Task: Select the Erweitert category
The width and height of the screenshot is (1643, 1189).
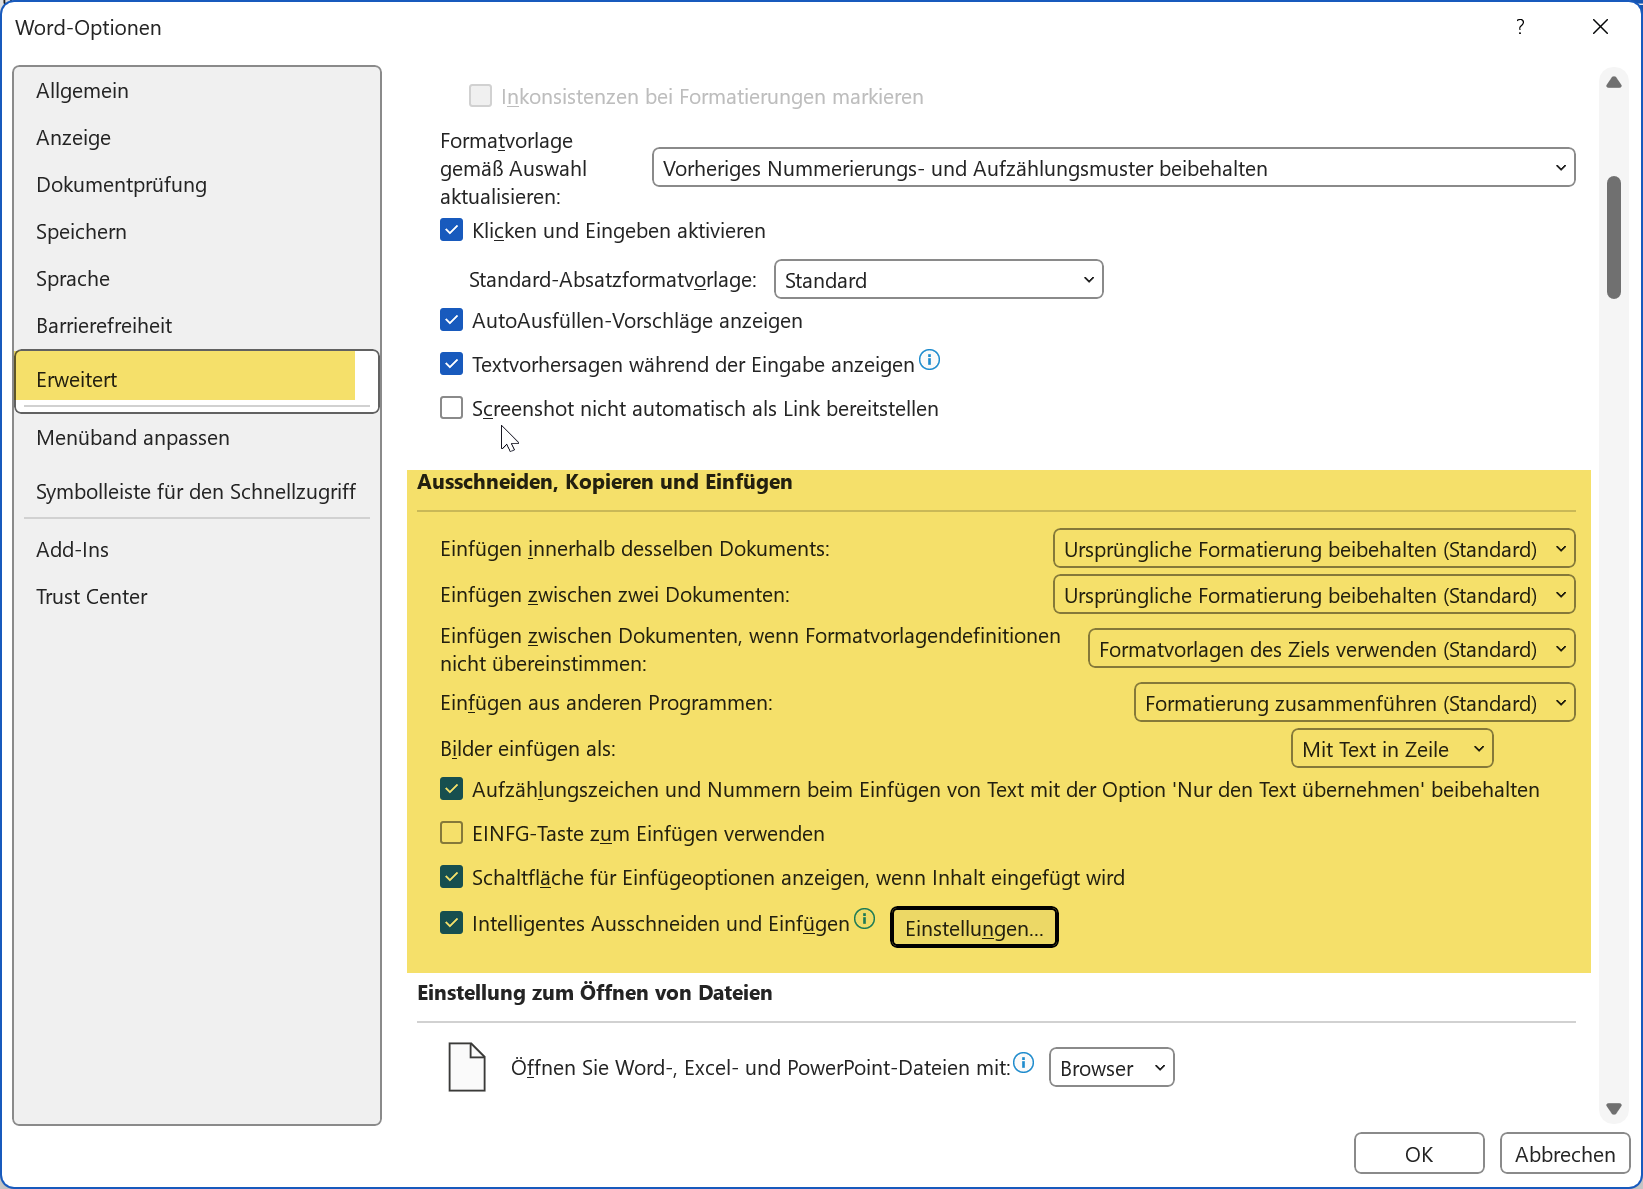Action: [x=197, y=380]
